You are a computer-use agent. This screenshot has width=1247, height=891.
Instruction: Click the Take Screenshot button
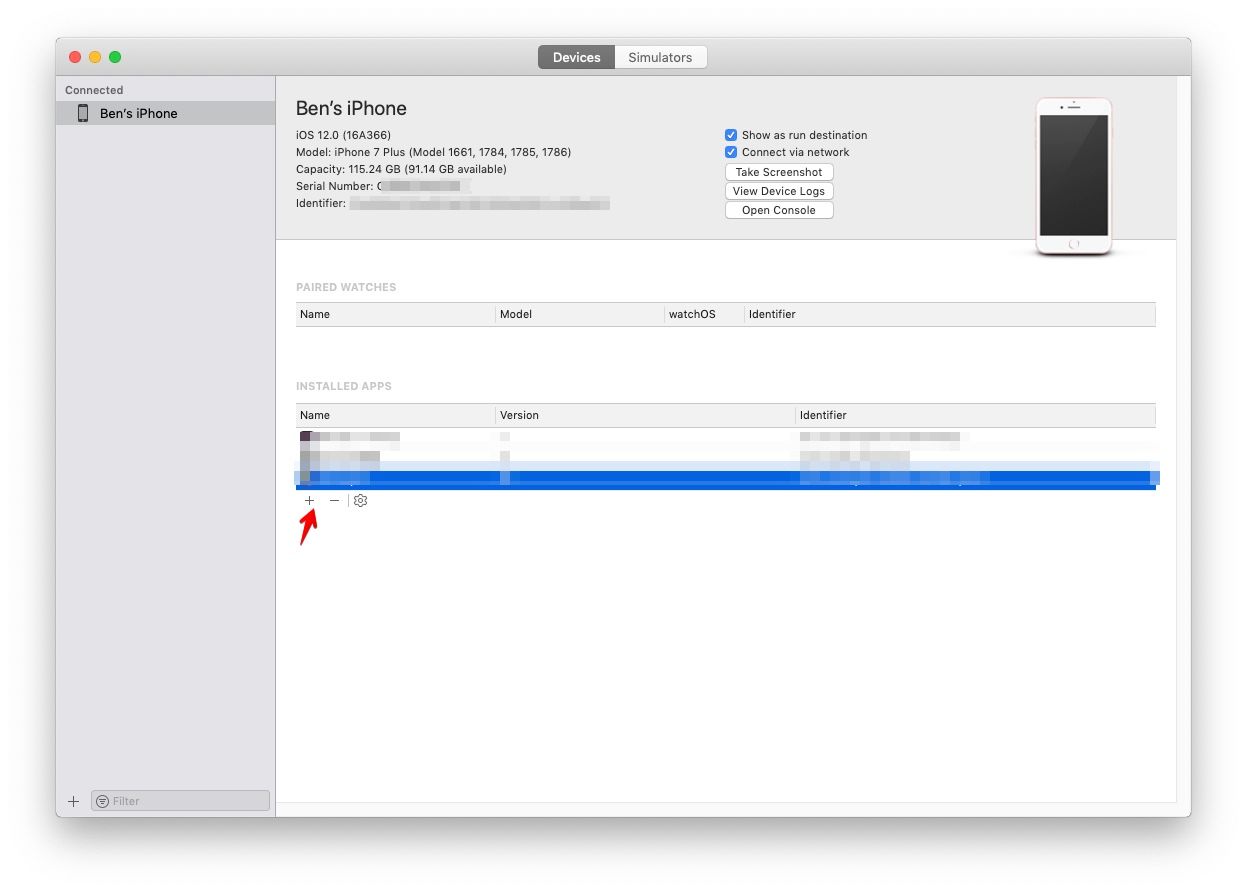(779, 172)
